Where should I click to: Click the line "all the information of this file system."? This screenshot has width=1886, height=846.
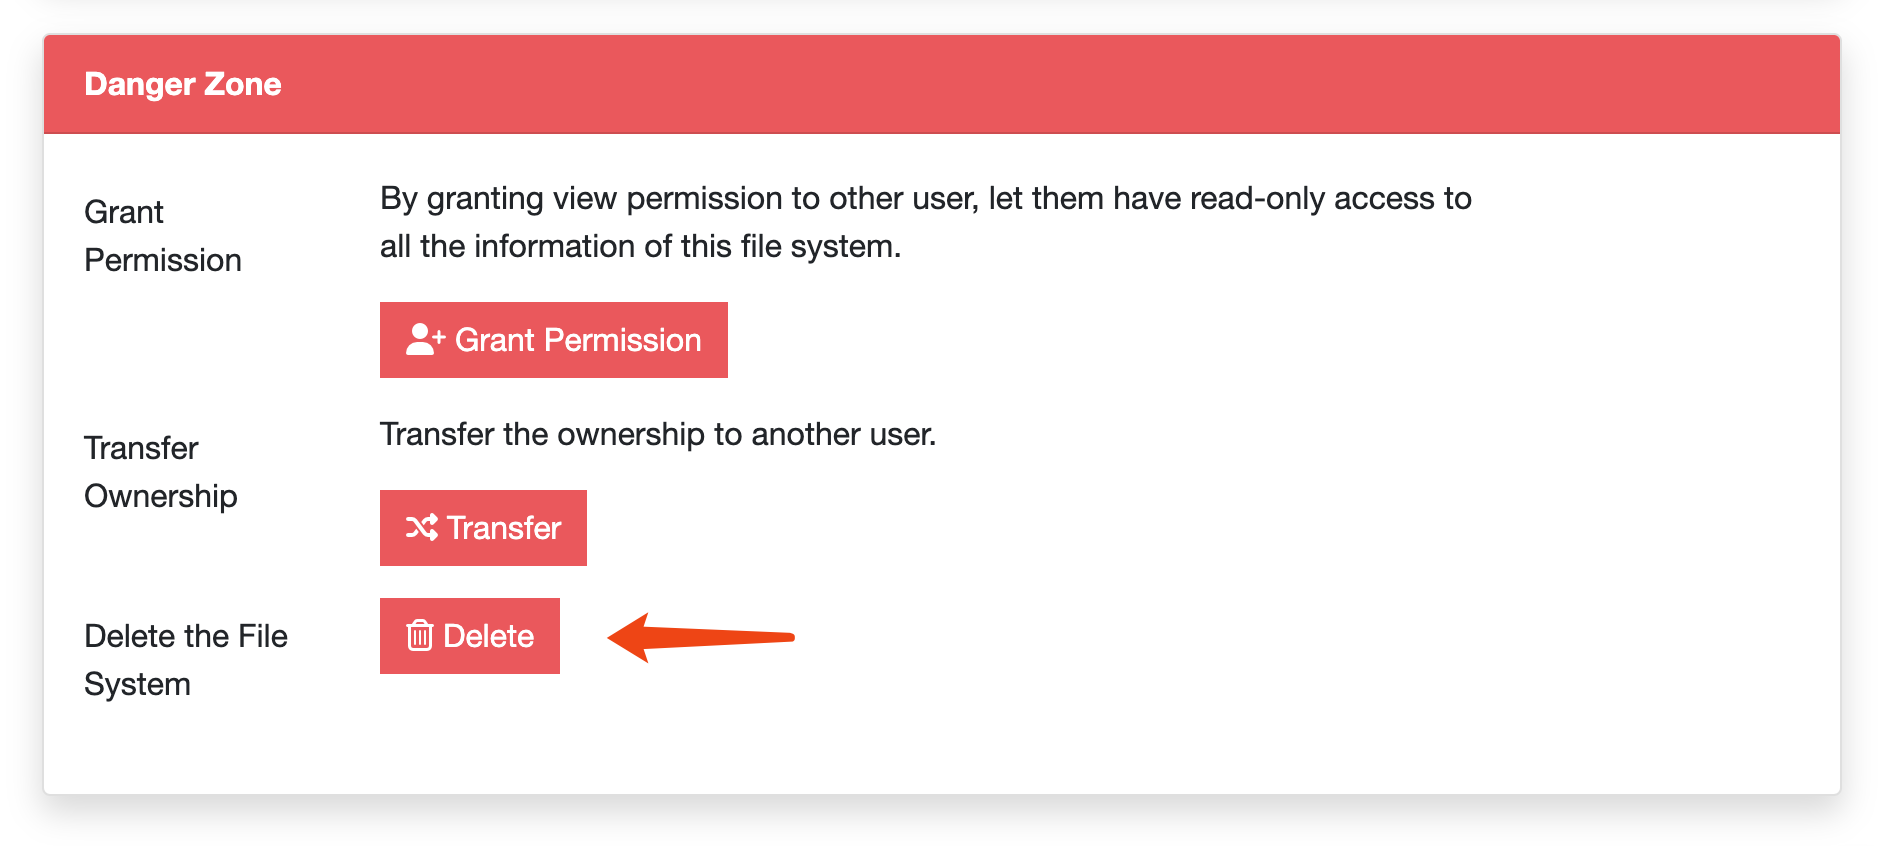pyautogui.click(x=640, y=246)
